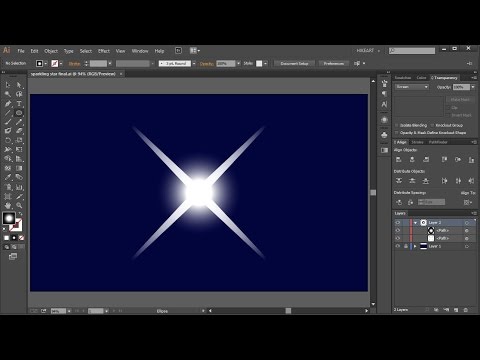480x360 pixels.
Task: Switch to the Stroke panel tab
Action: [x=417, y=142]
